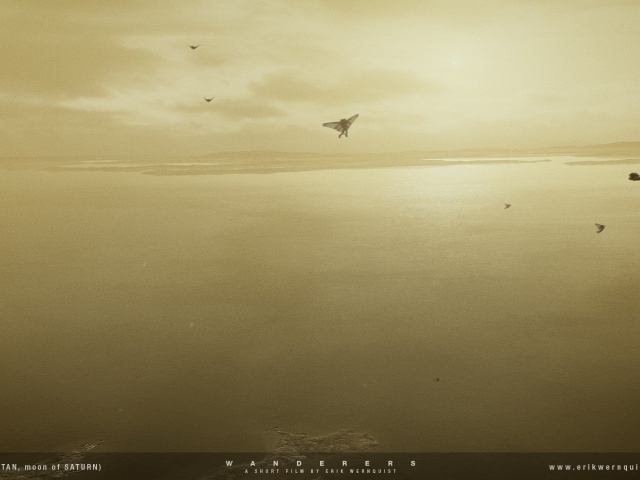Screen dimensions: 640x480
Task: Click the hazy sun glow in sky
Action: click(x=455, y=60)
